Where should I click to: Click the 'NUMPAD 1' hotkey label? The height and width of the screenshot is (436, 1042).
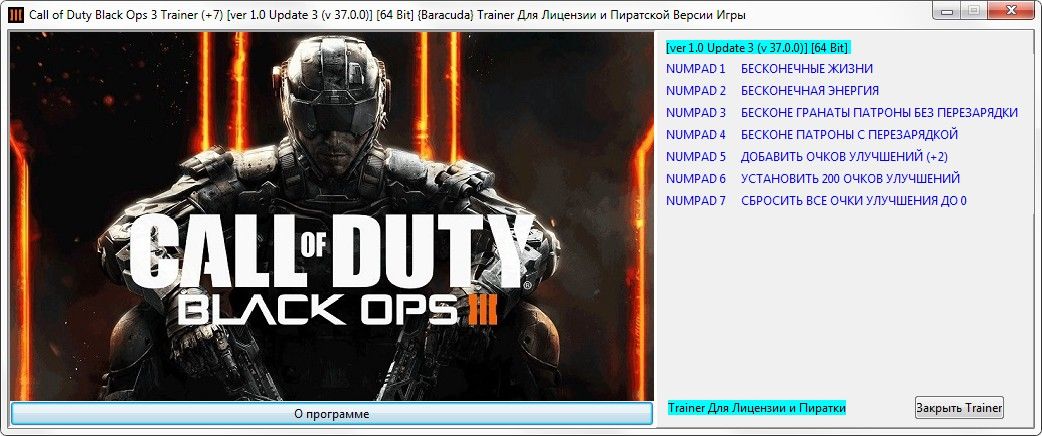(696, 69)
